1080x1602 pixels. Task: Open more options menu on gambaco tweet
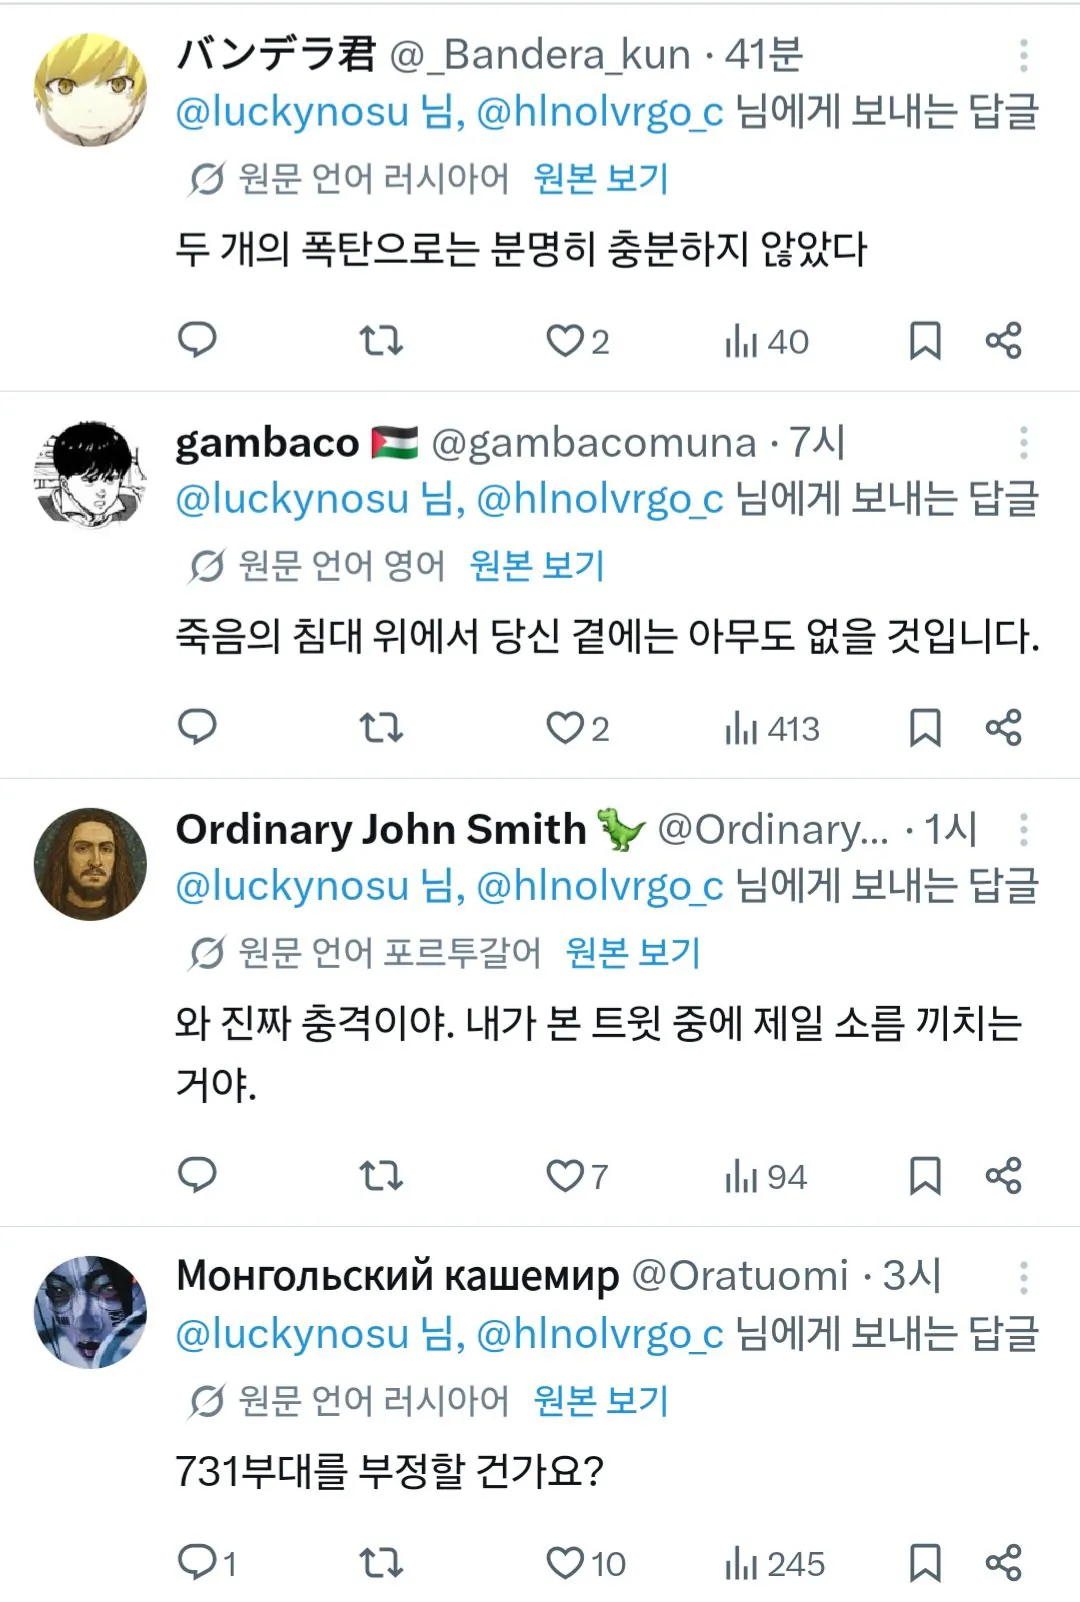(1023, 443)
